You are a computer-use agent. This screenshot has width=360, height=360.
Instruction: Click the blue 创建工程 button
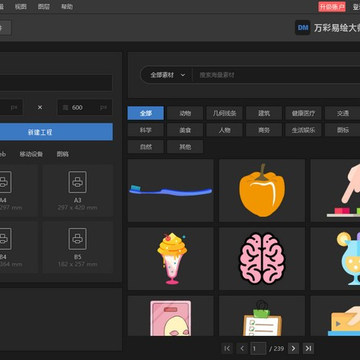(56, 132)
